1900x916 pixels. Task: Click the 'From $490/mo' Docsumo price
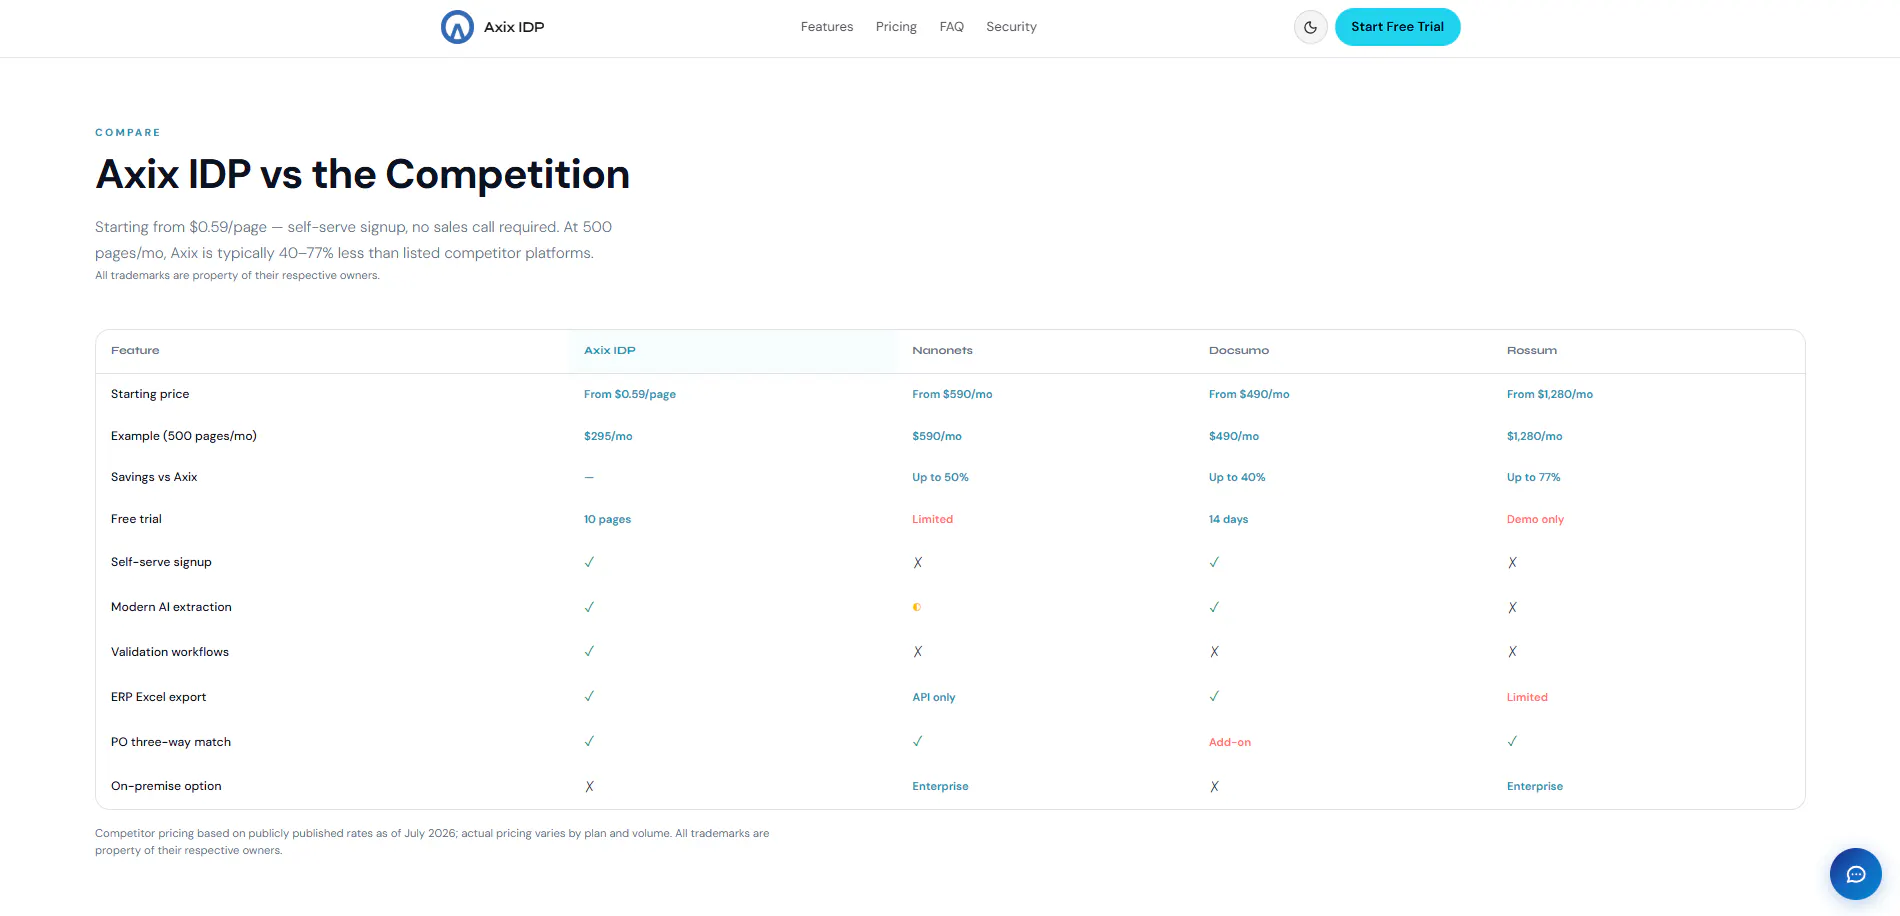1249,394
